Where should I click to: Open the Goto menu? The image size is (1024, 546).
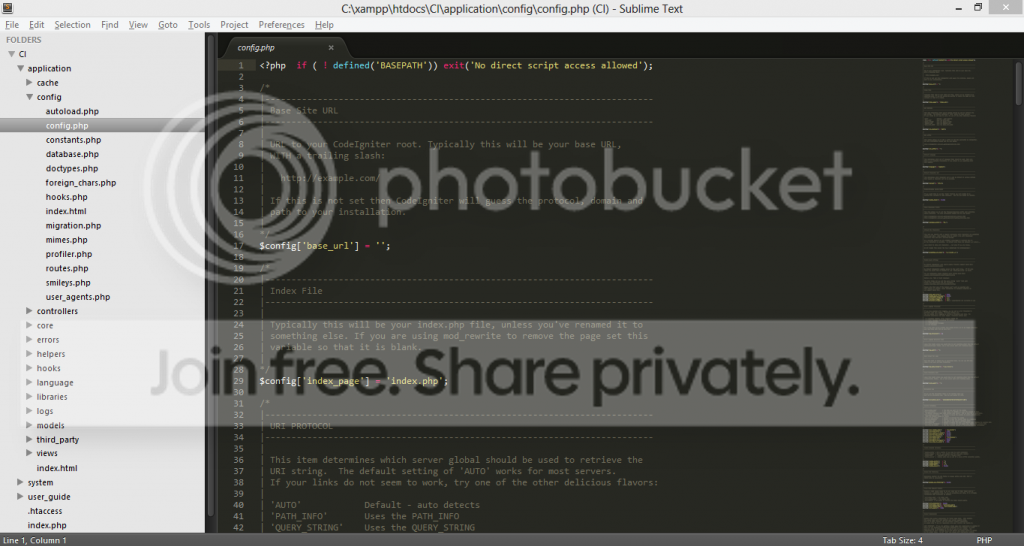(168, 25)
